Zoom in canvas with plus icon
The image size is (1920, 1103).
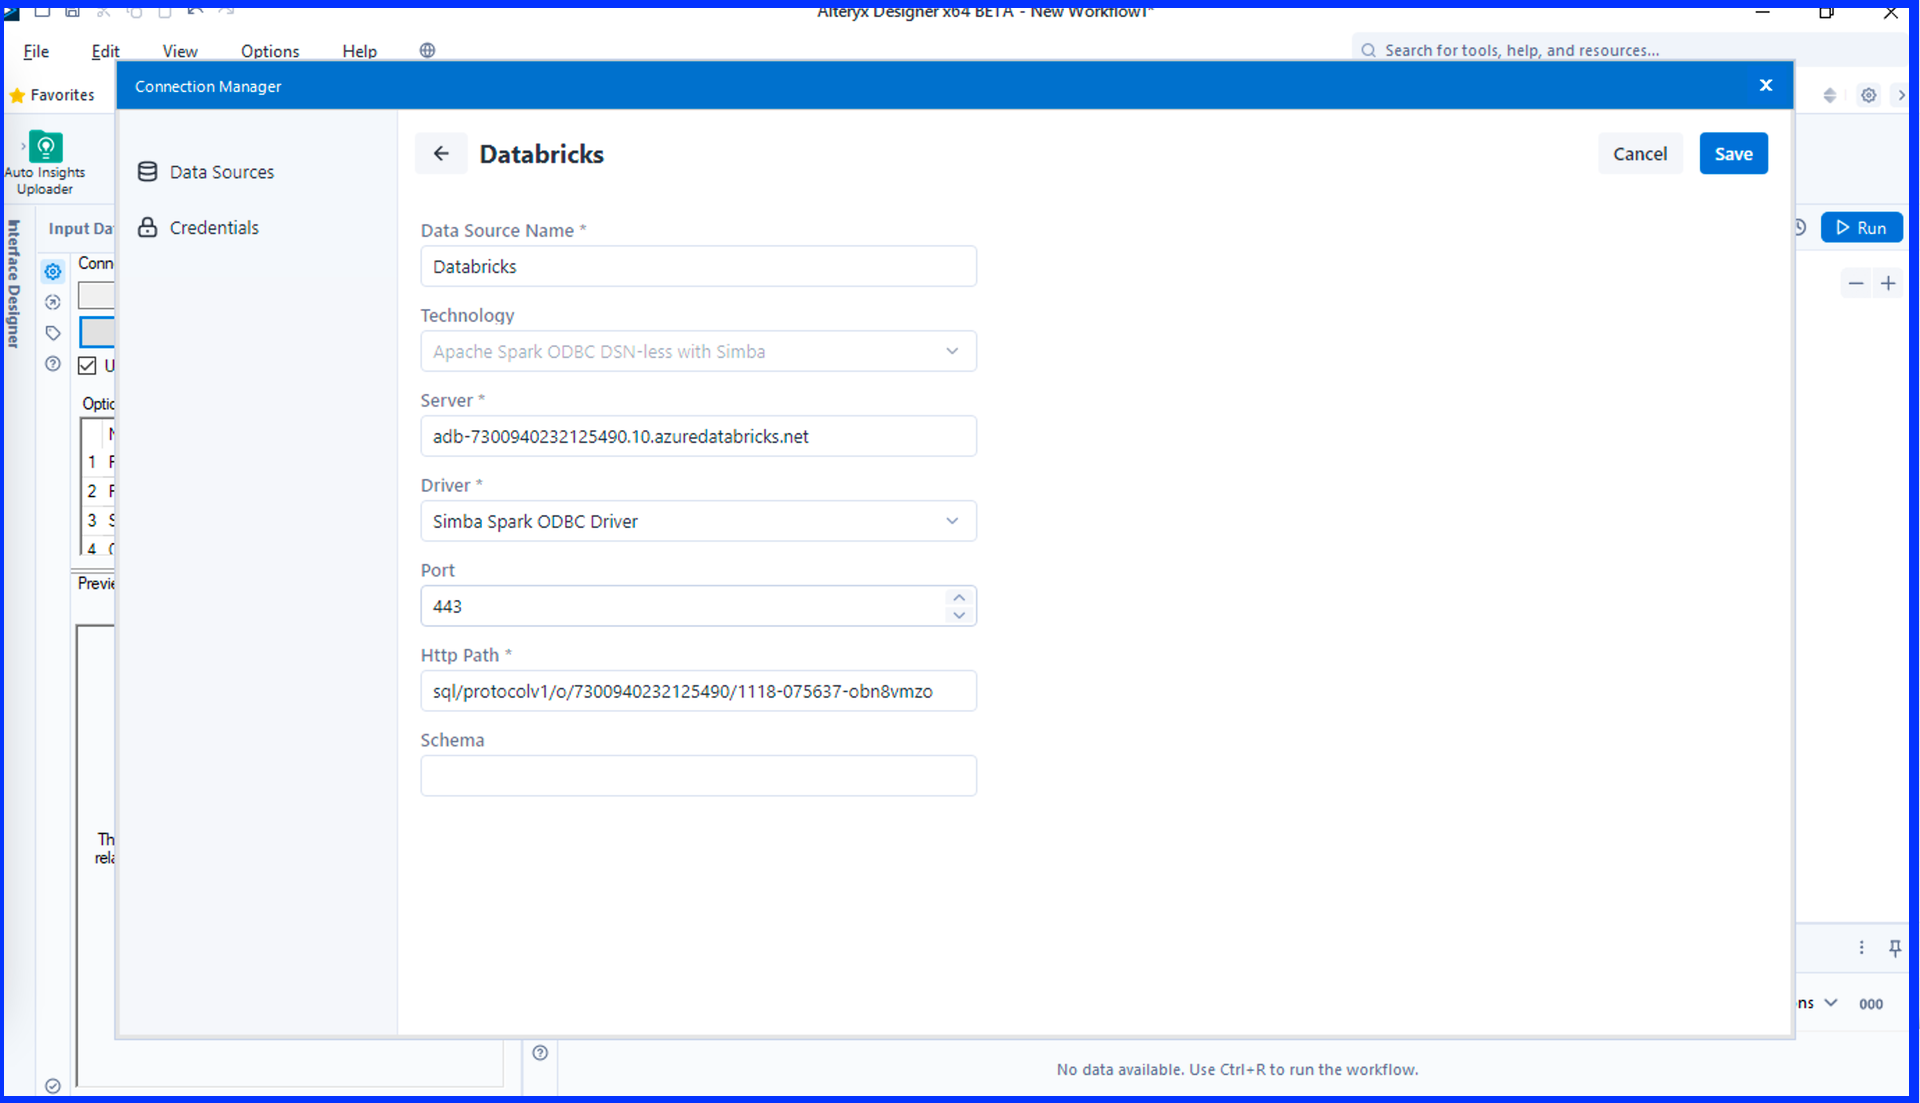1888,284
